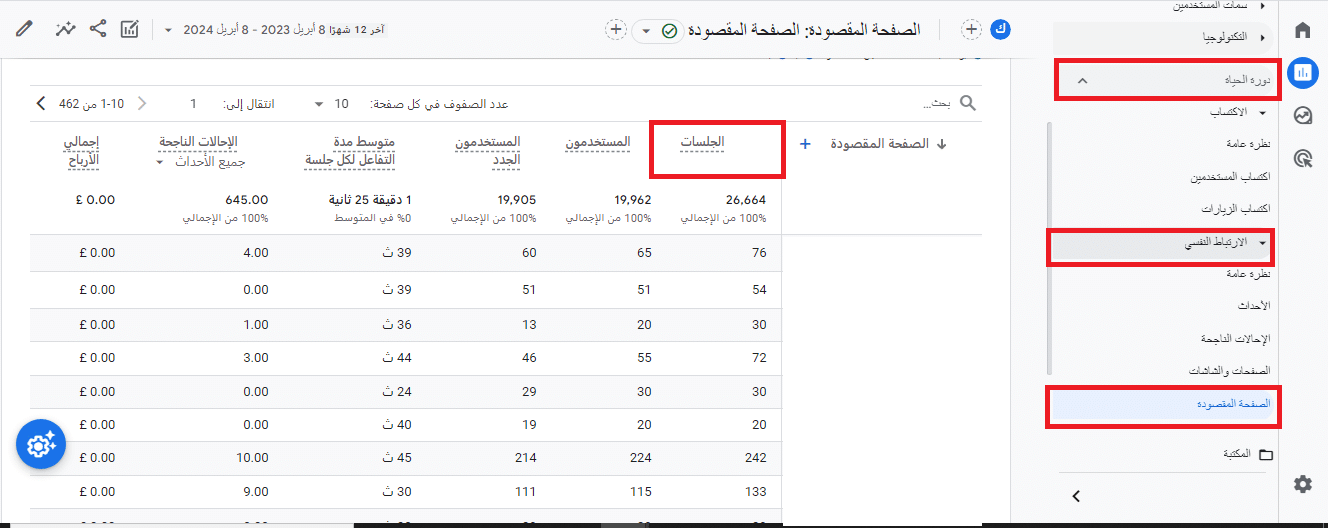The height and width of the screenshot is (528, 1328).
Task: Collapse the الاكتساب section arrow
Action: (x=1262, y=114)
